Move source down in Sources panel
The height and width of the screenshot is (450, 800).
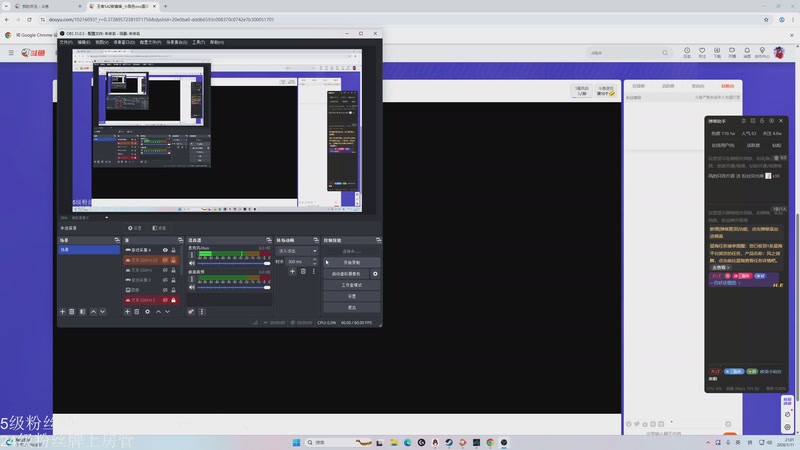167,312
